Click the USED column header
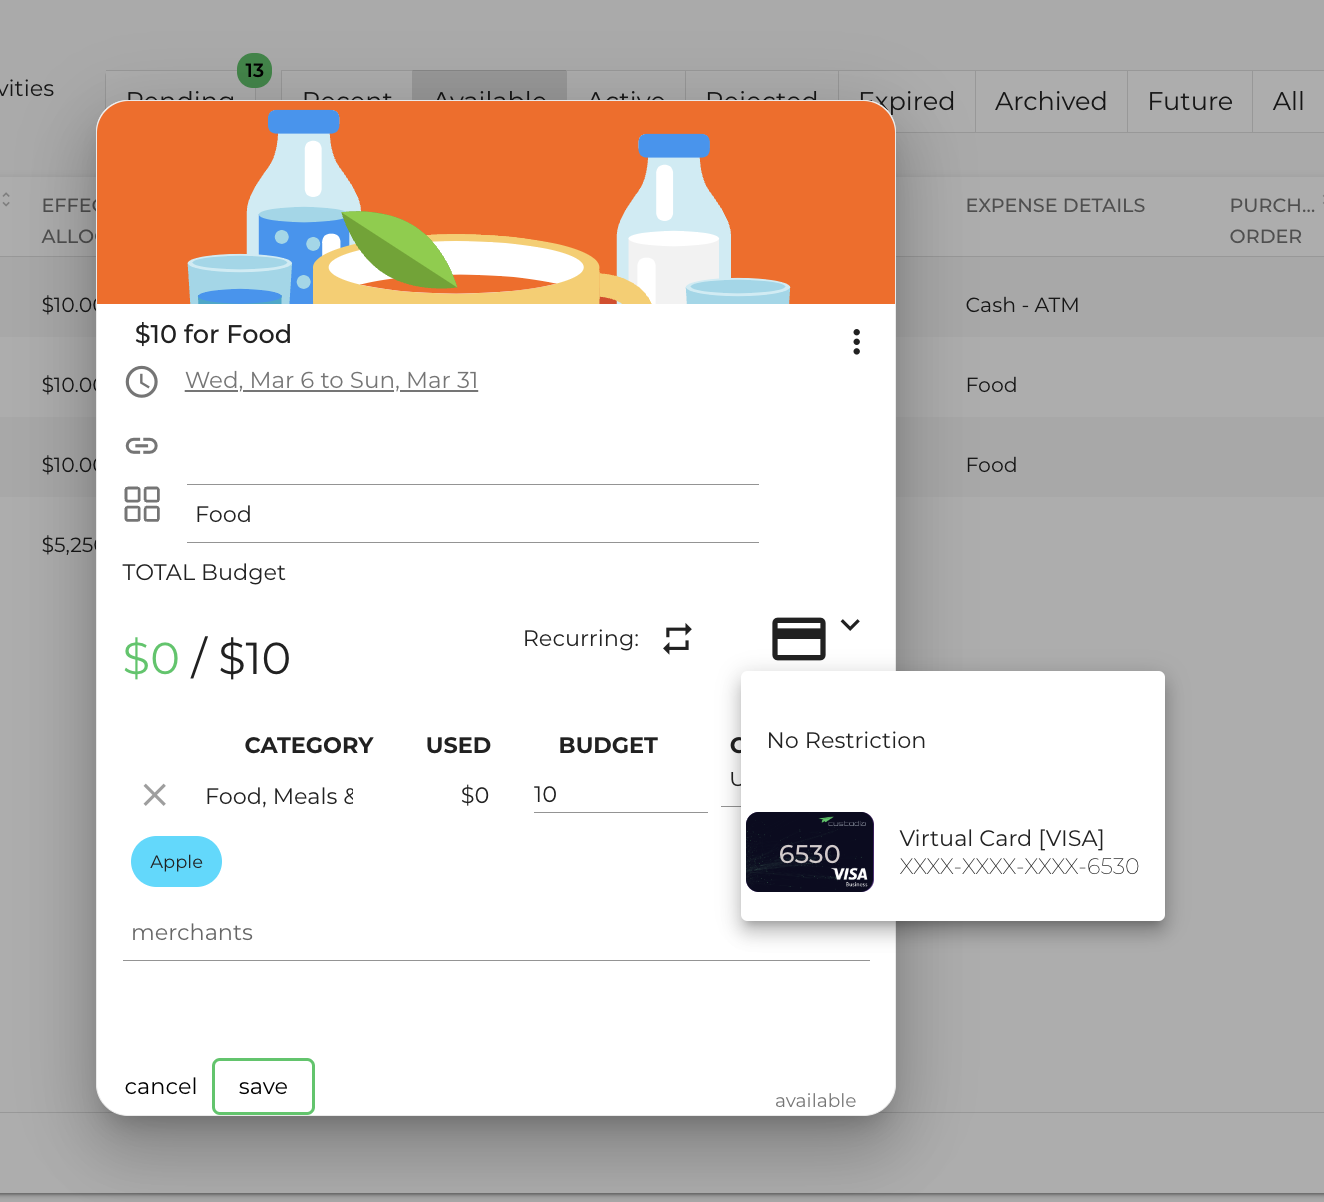The image size is (1324, 1202). click(458, 745)
